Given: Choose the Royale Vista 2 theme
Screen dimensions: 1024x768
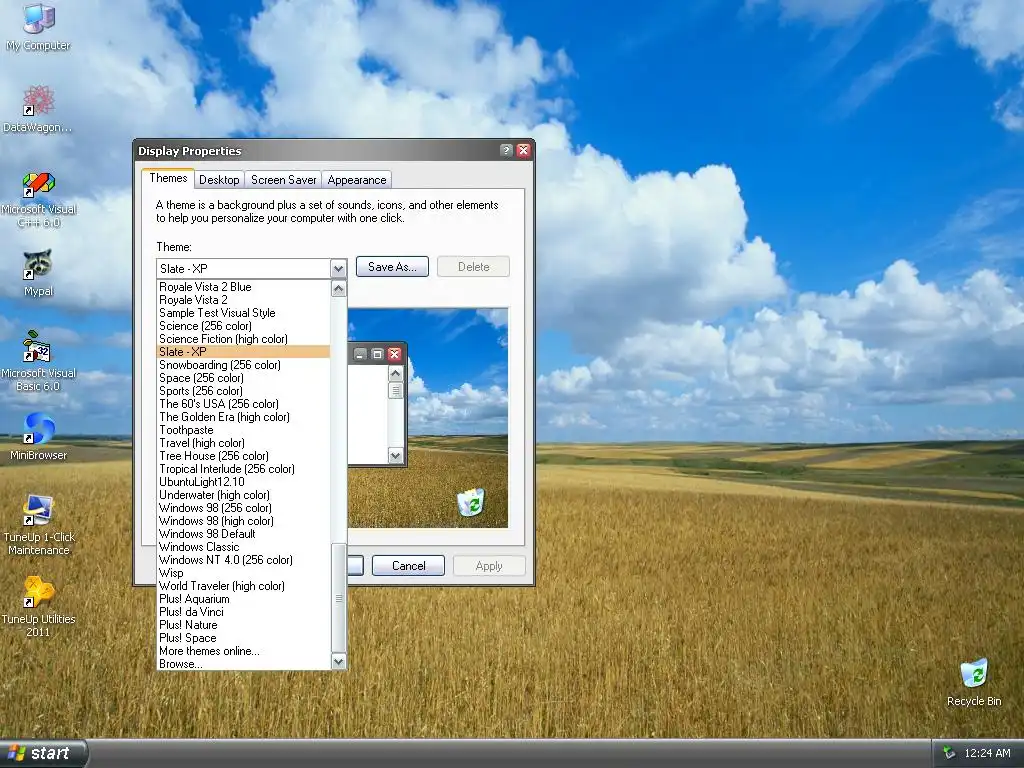Looking at the screenshot, I should coord(243,300).
